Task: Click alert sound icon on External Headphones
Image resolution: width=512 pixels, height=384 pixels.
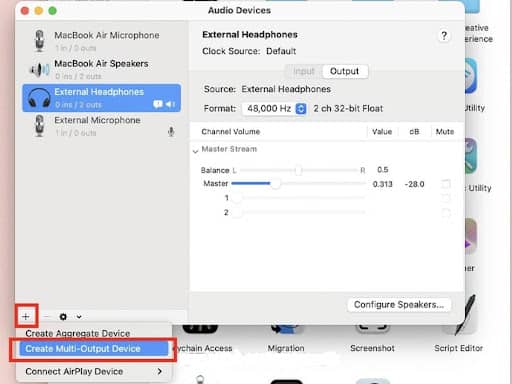Action: click(x=158, y=104)
